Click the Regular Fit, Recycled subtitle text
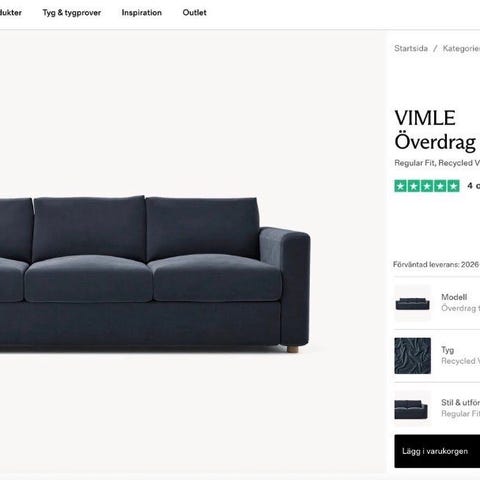Screen dimensions: 480x480 pyautogui.click(x=437, y=163)
